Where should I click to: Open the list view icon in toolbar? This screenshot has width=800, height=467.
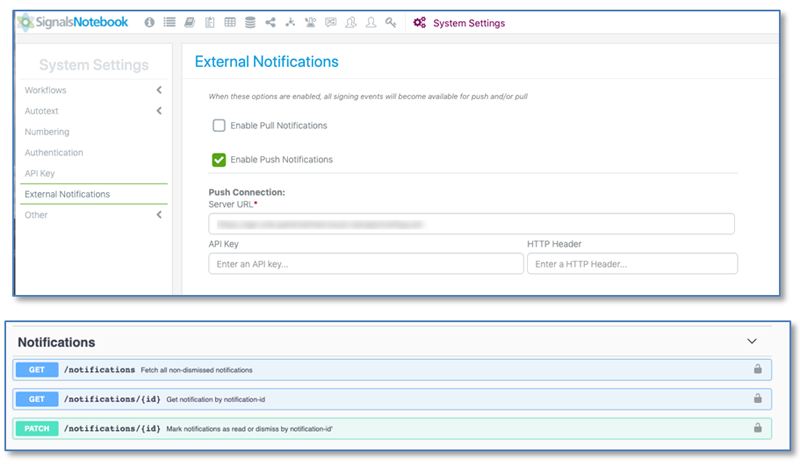pyautogui.click(x=169, y=22)
